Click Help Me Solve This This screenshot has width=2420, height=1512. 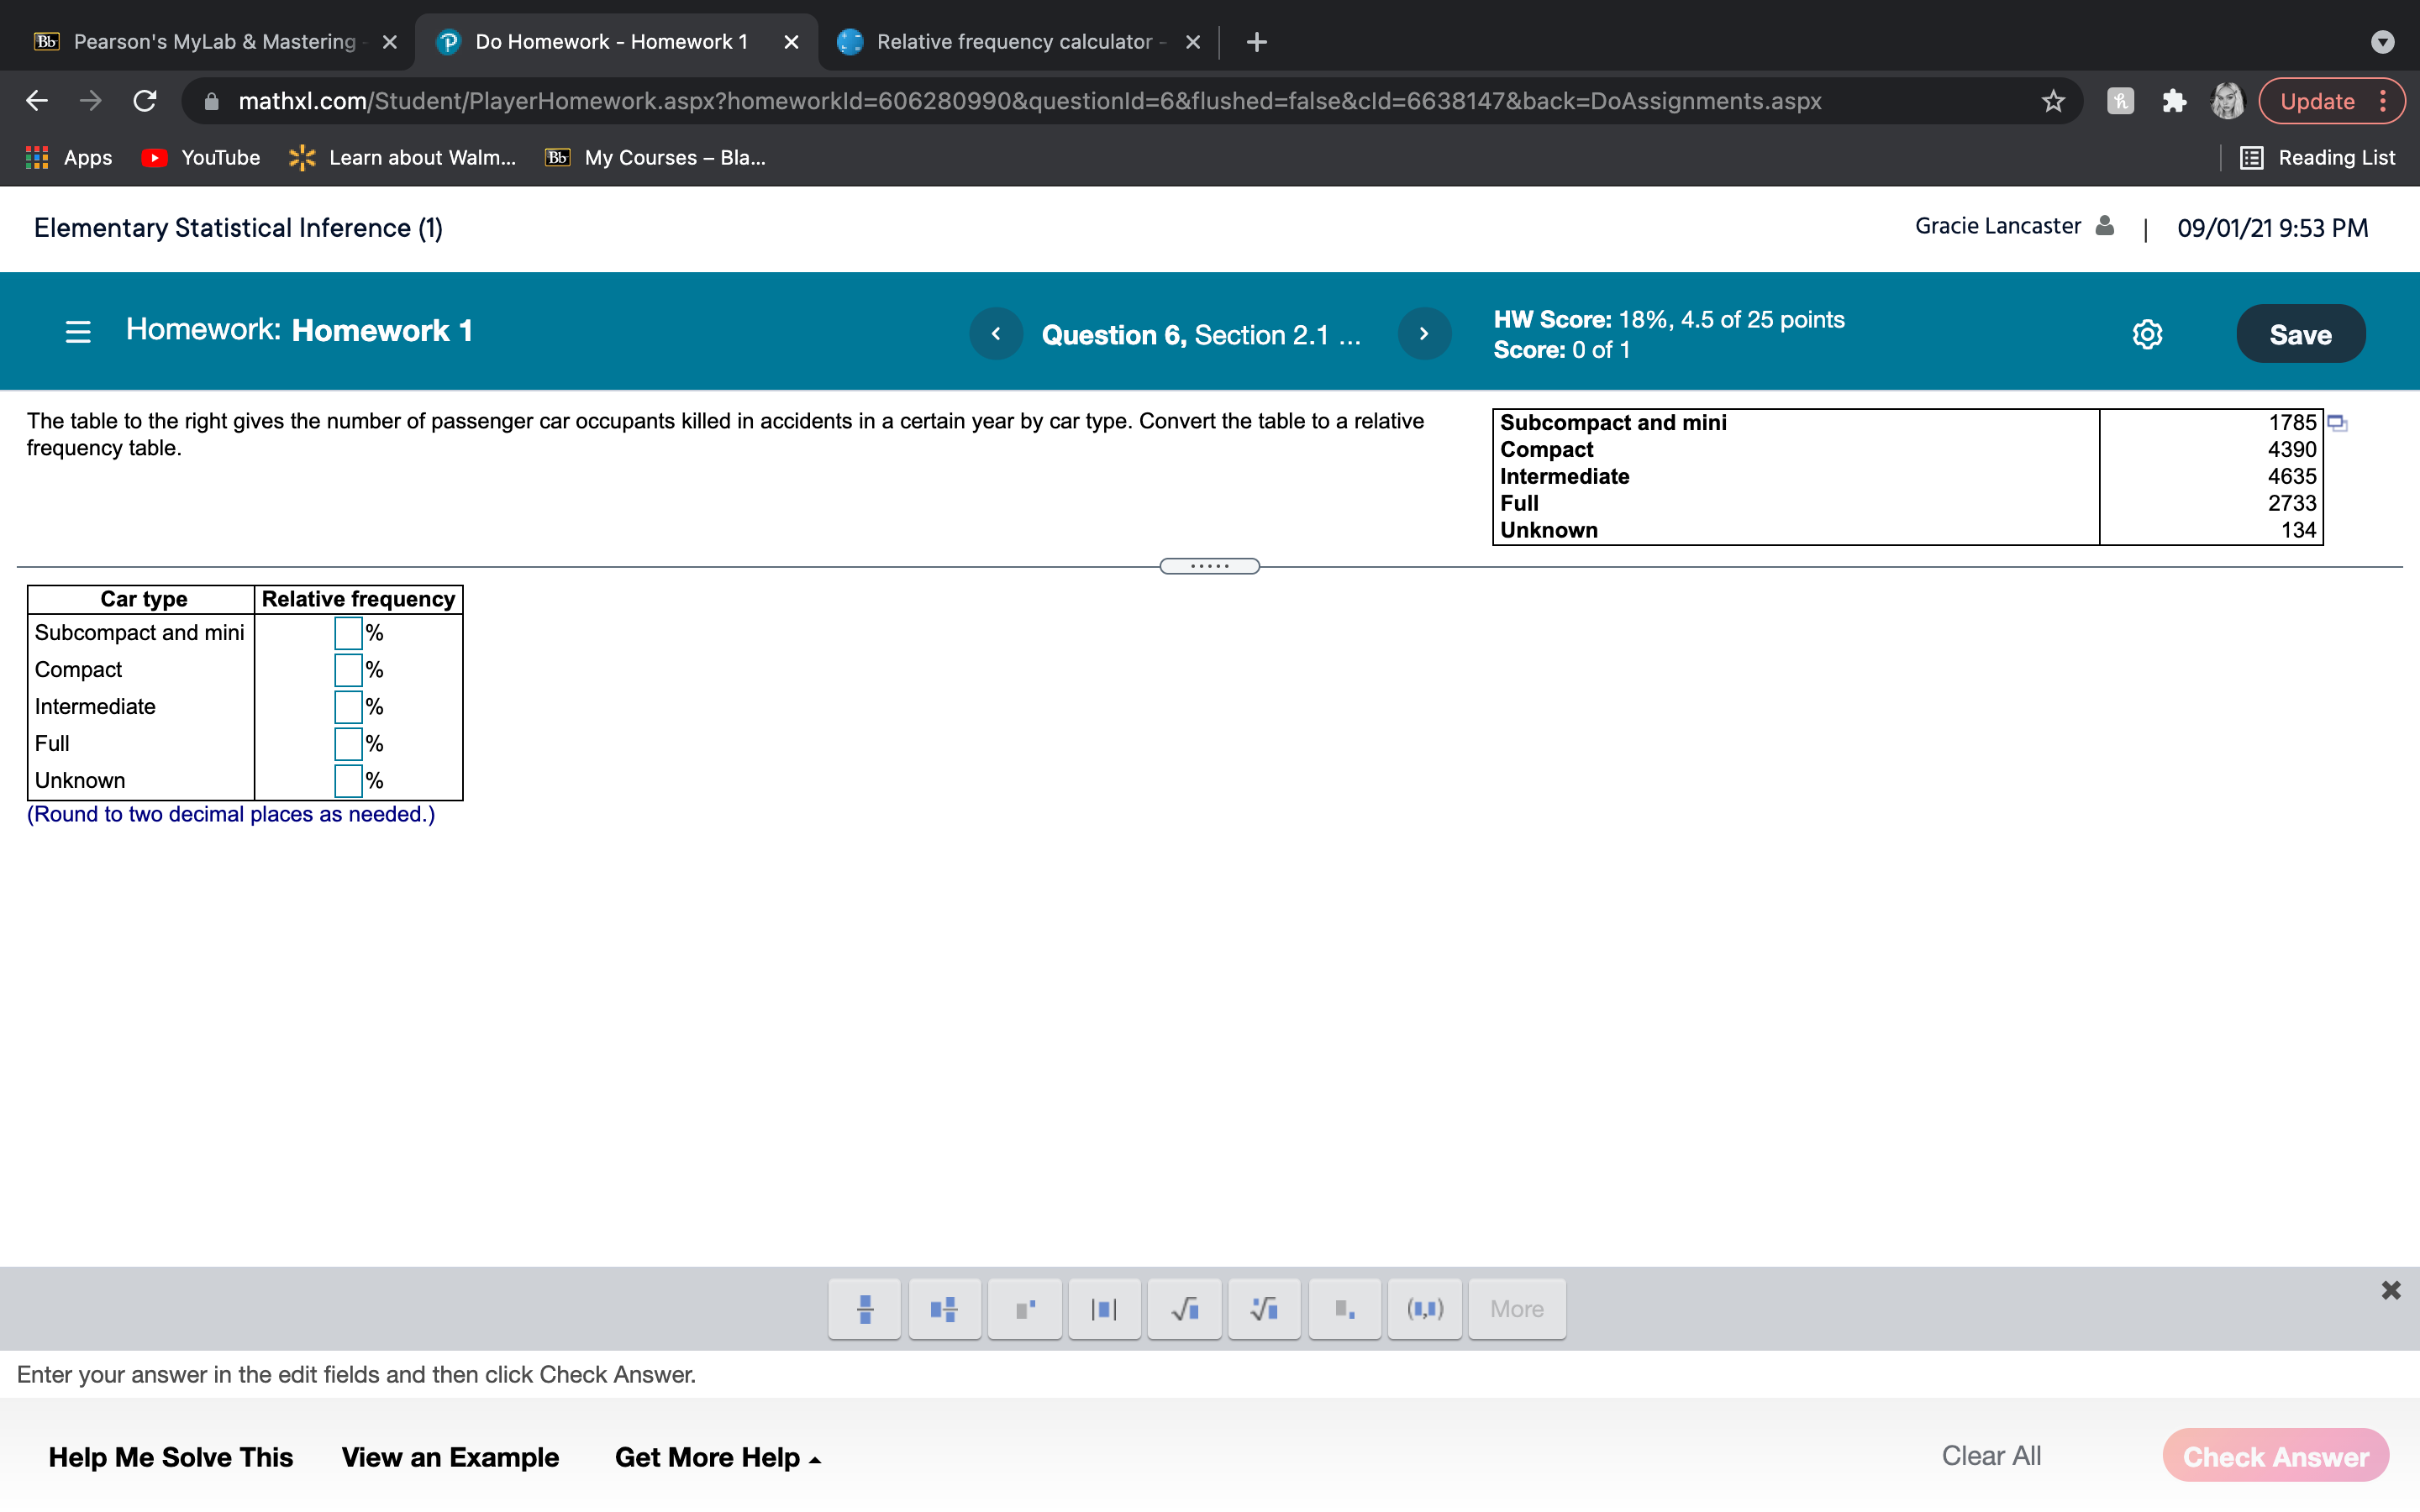pos(171,1457)
